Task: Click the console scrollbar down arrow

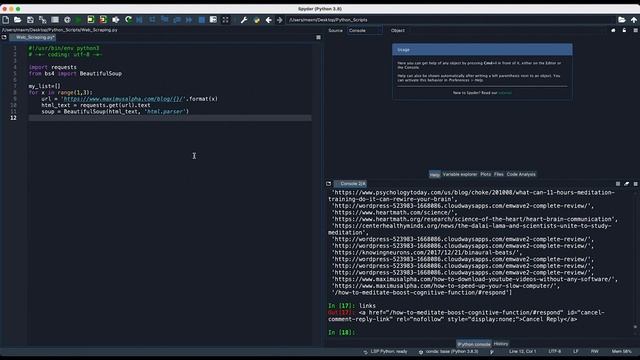Action: click(635, 327)
